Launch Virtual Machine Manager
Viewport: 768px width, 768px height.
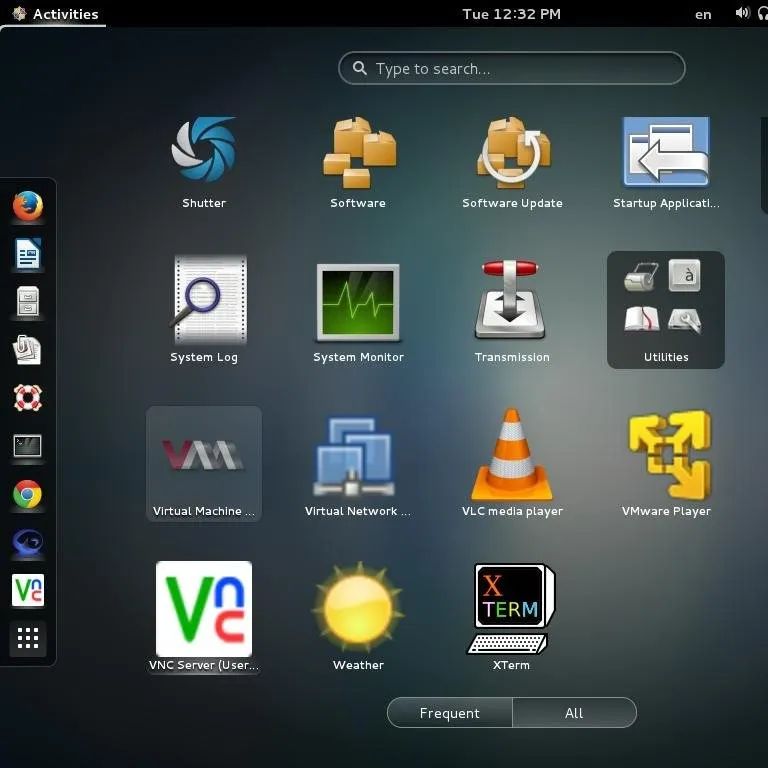204,463
